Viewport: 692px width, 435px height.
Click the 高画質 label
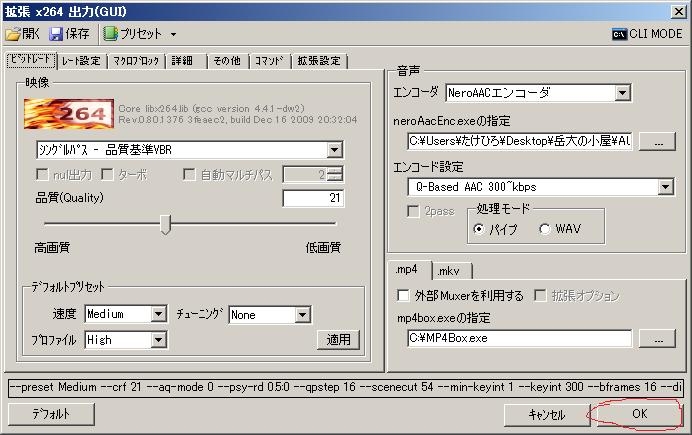52,248
